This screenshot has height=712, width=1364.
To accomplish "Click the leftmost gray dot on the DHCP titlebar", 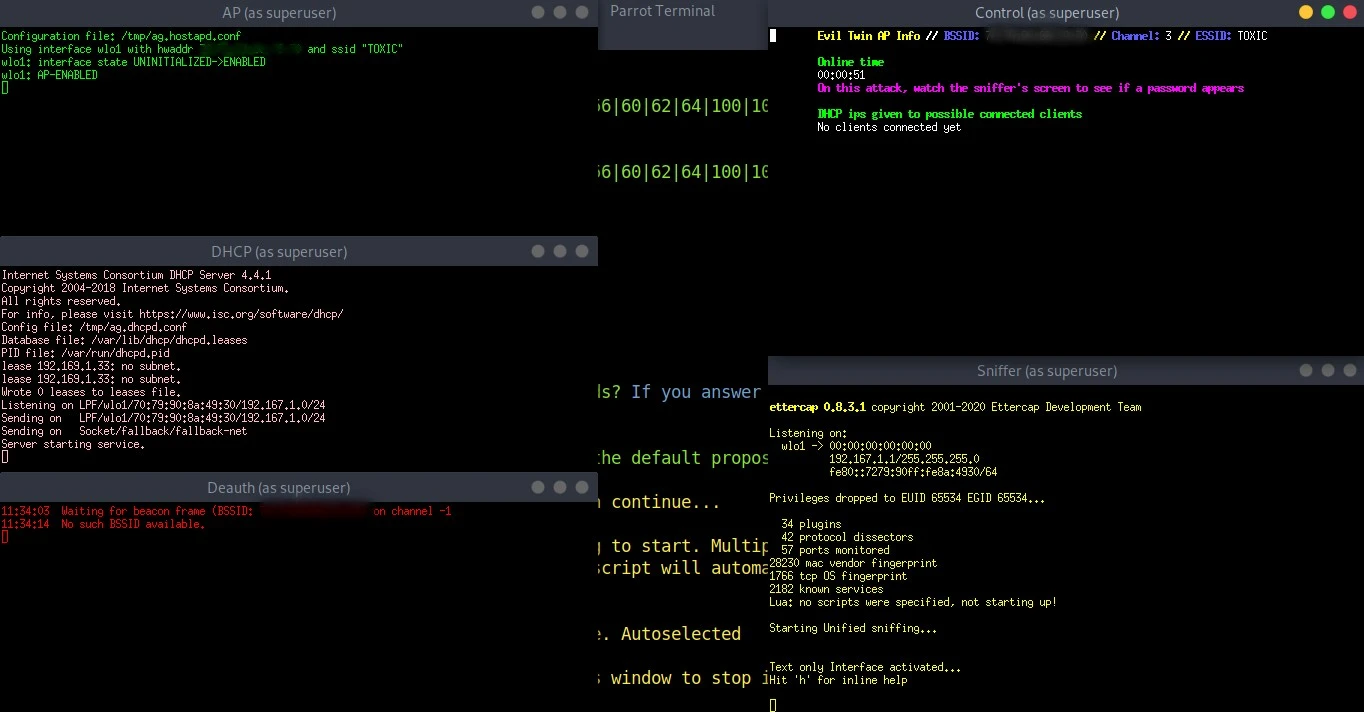I will pyautogui.click(x=537, y=251).
